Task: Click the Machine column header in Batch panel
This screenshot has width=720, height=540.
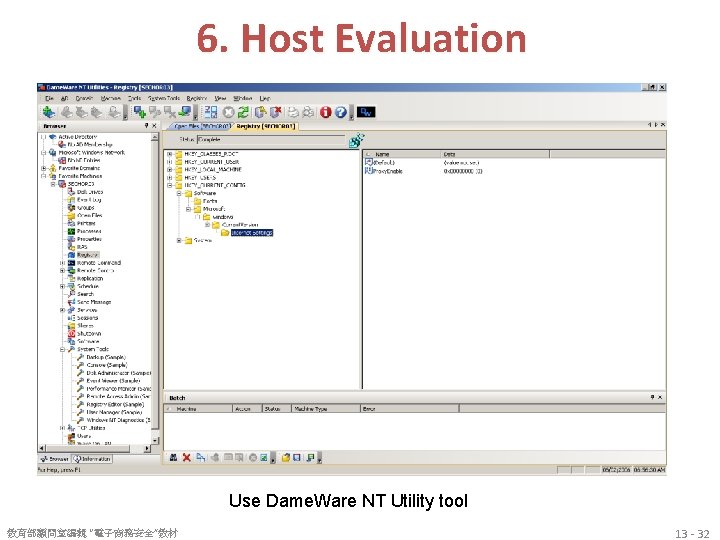Action: 198,409
